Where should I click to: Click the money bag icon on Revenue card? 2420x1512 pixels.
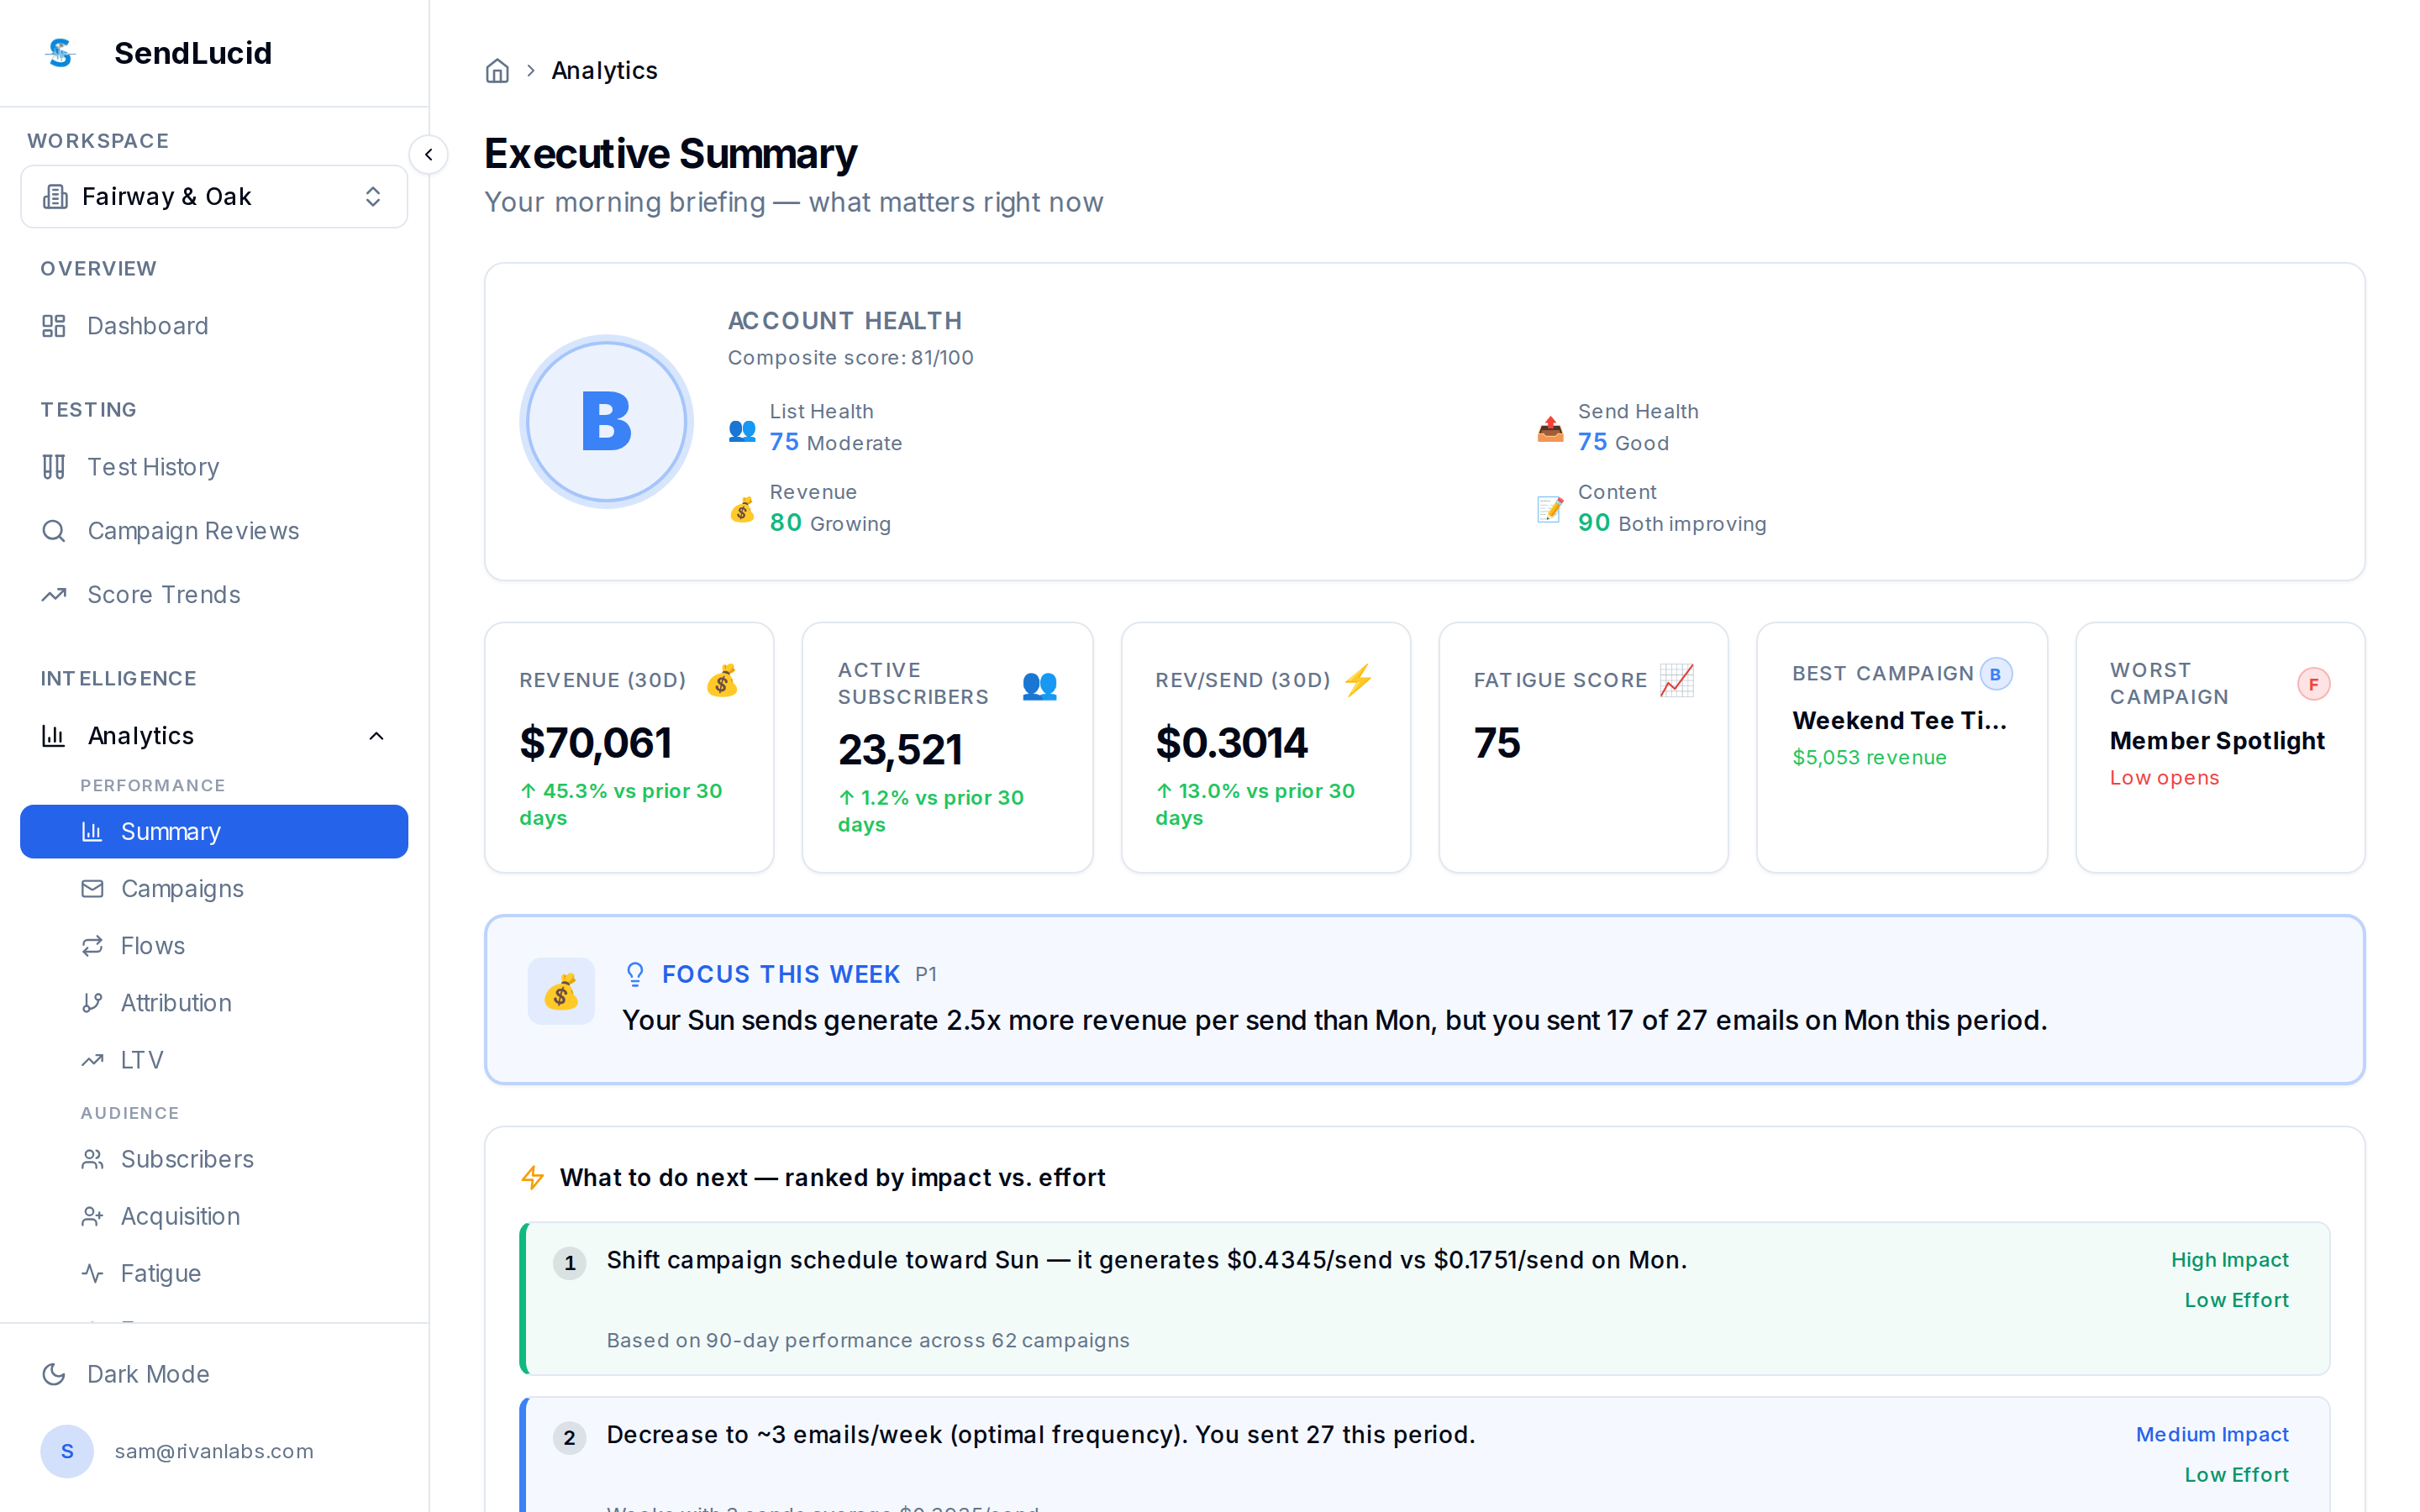click(x=722, y=680)
